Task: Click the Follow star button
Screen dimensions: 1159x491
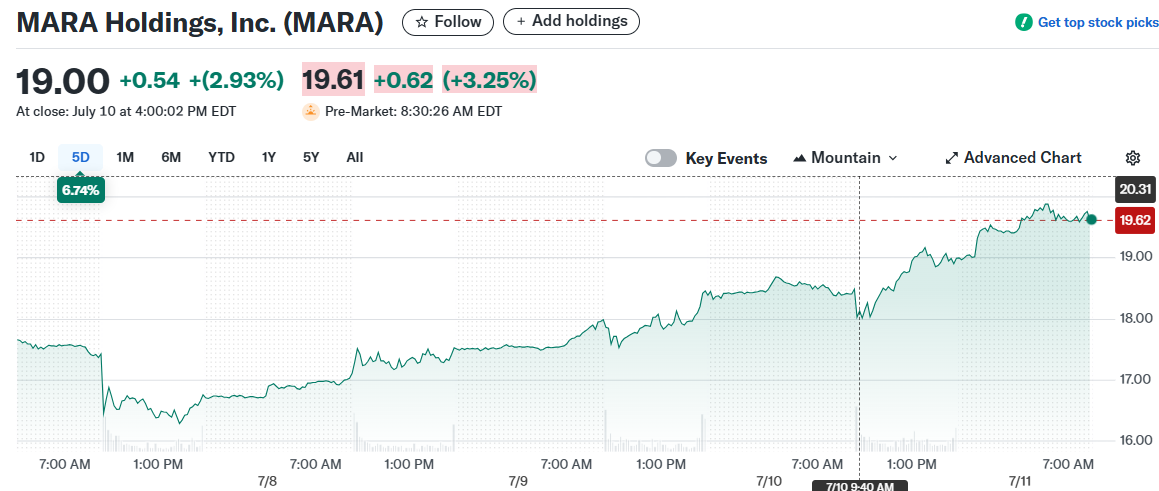Action: (449, 22)
